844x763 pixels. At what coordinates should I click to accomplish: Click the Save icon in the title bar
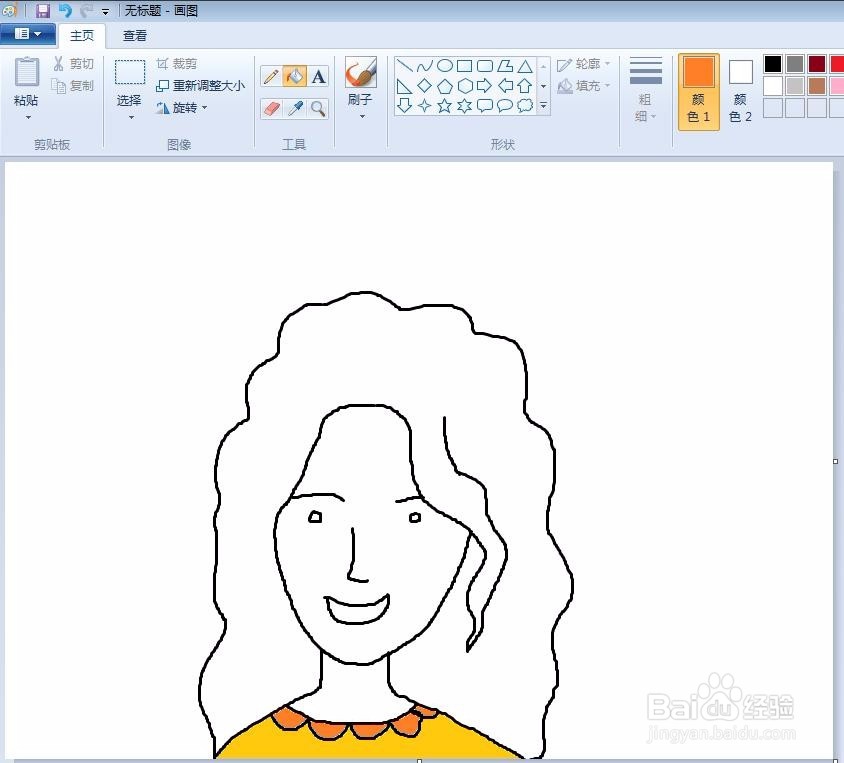41,10
